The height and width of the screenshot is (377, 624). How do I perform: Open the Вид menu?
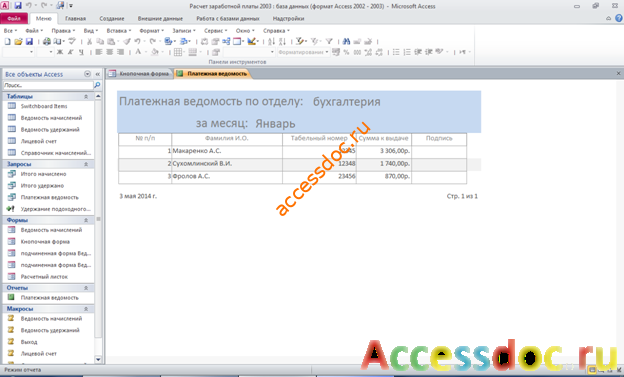click(91, 31)
